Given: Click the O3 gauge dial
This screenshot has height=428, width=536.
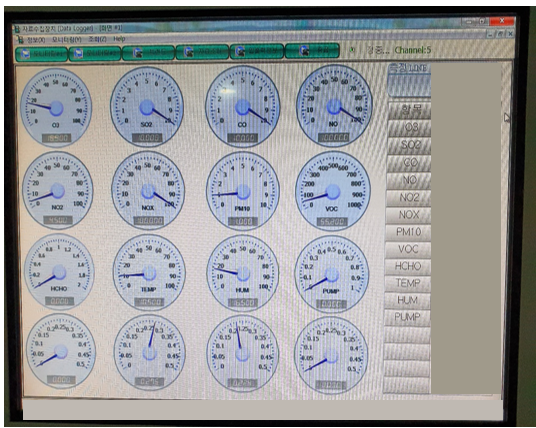Looking at the screenshot, I should pos(56,108).
